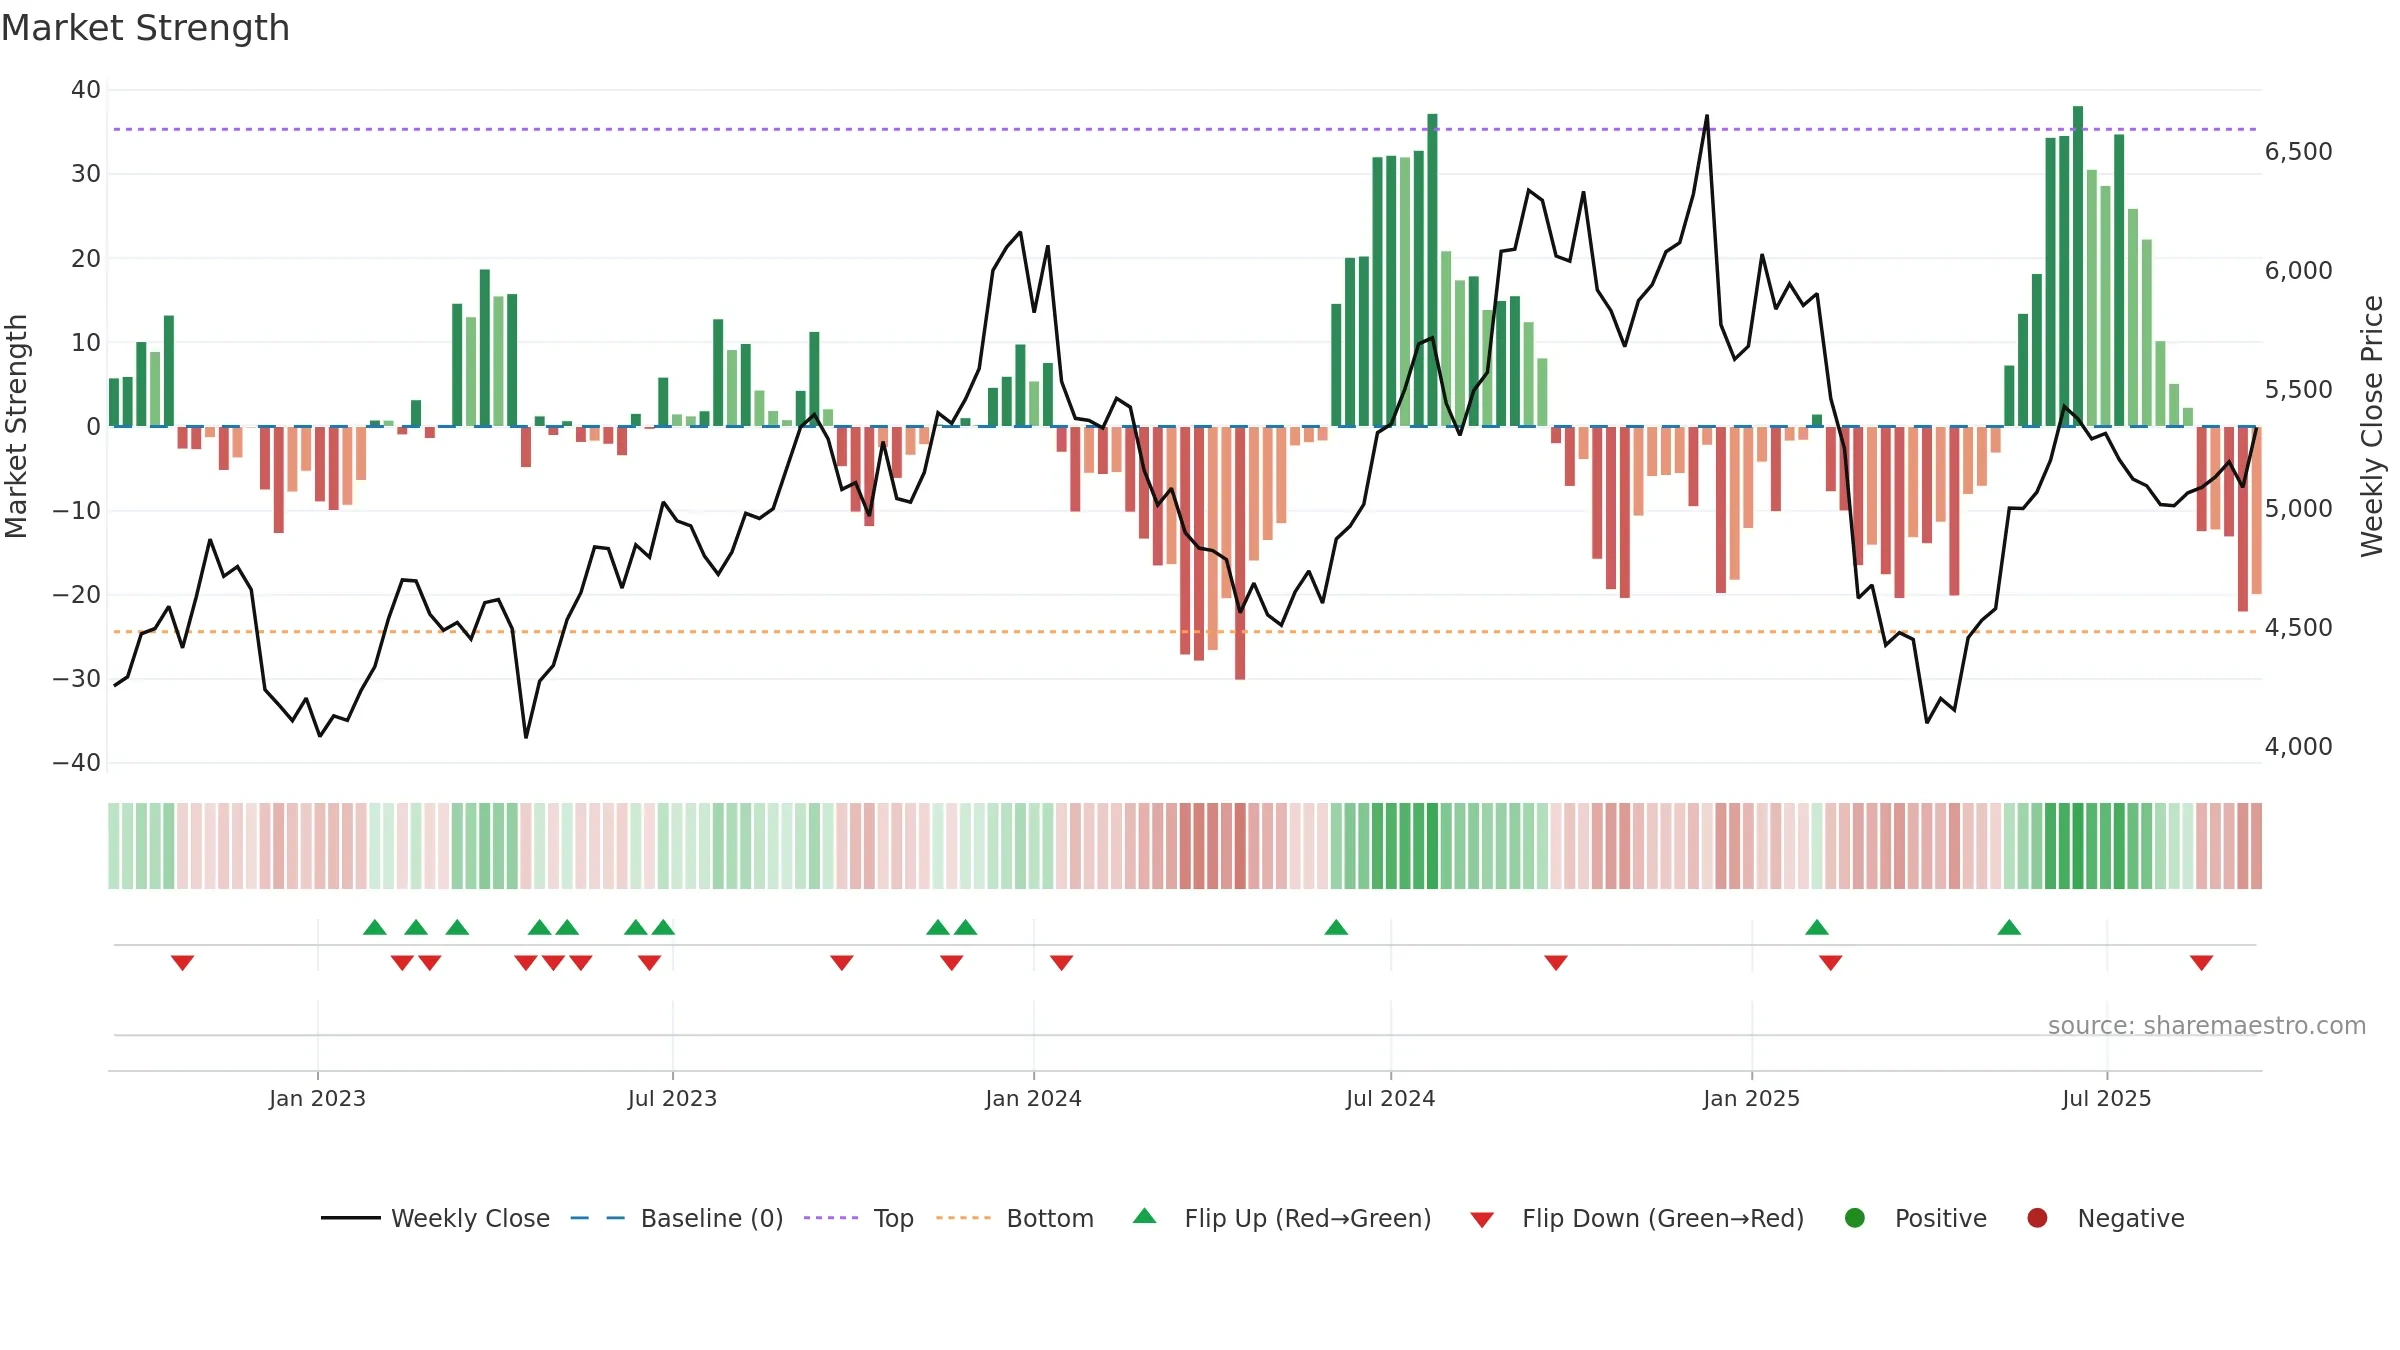Click the Jan 2024 x-axis label
This screenshot has height=1350, width=2400.
coord(1033,1098)
